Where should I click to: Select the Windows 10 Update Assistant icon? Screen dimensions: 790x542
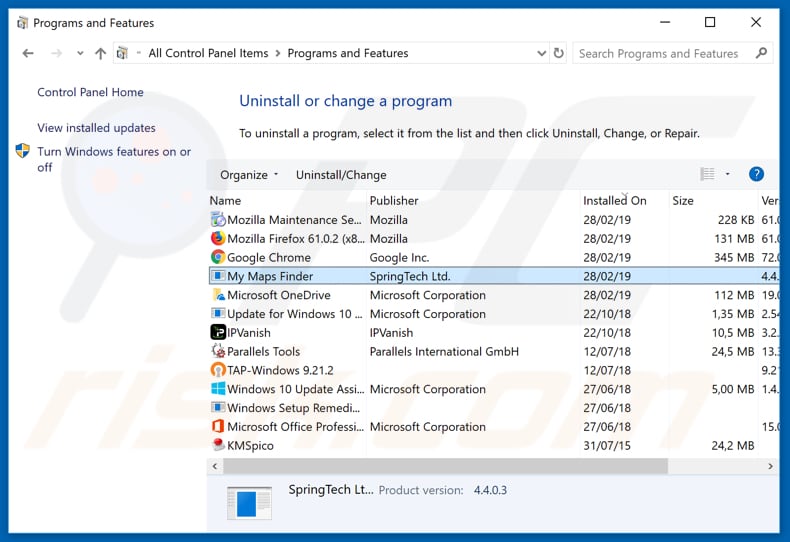(x=218, y=388)
